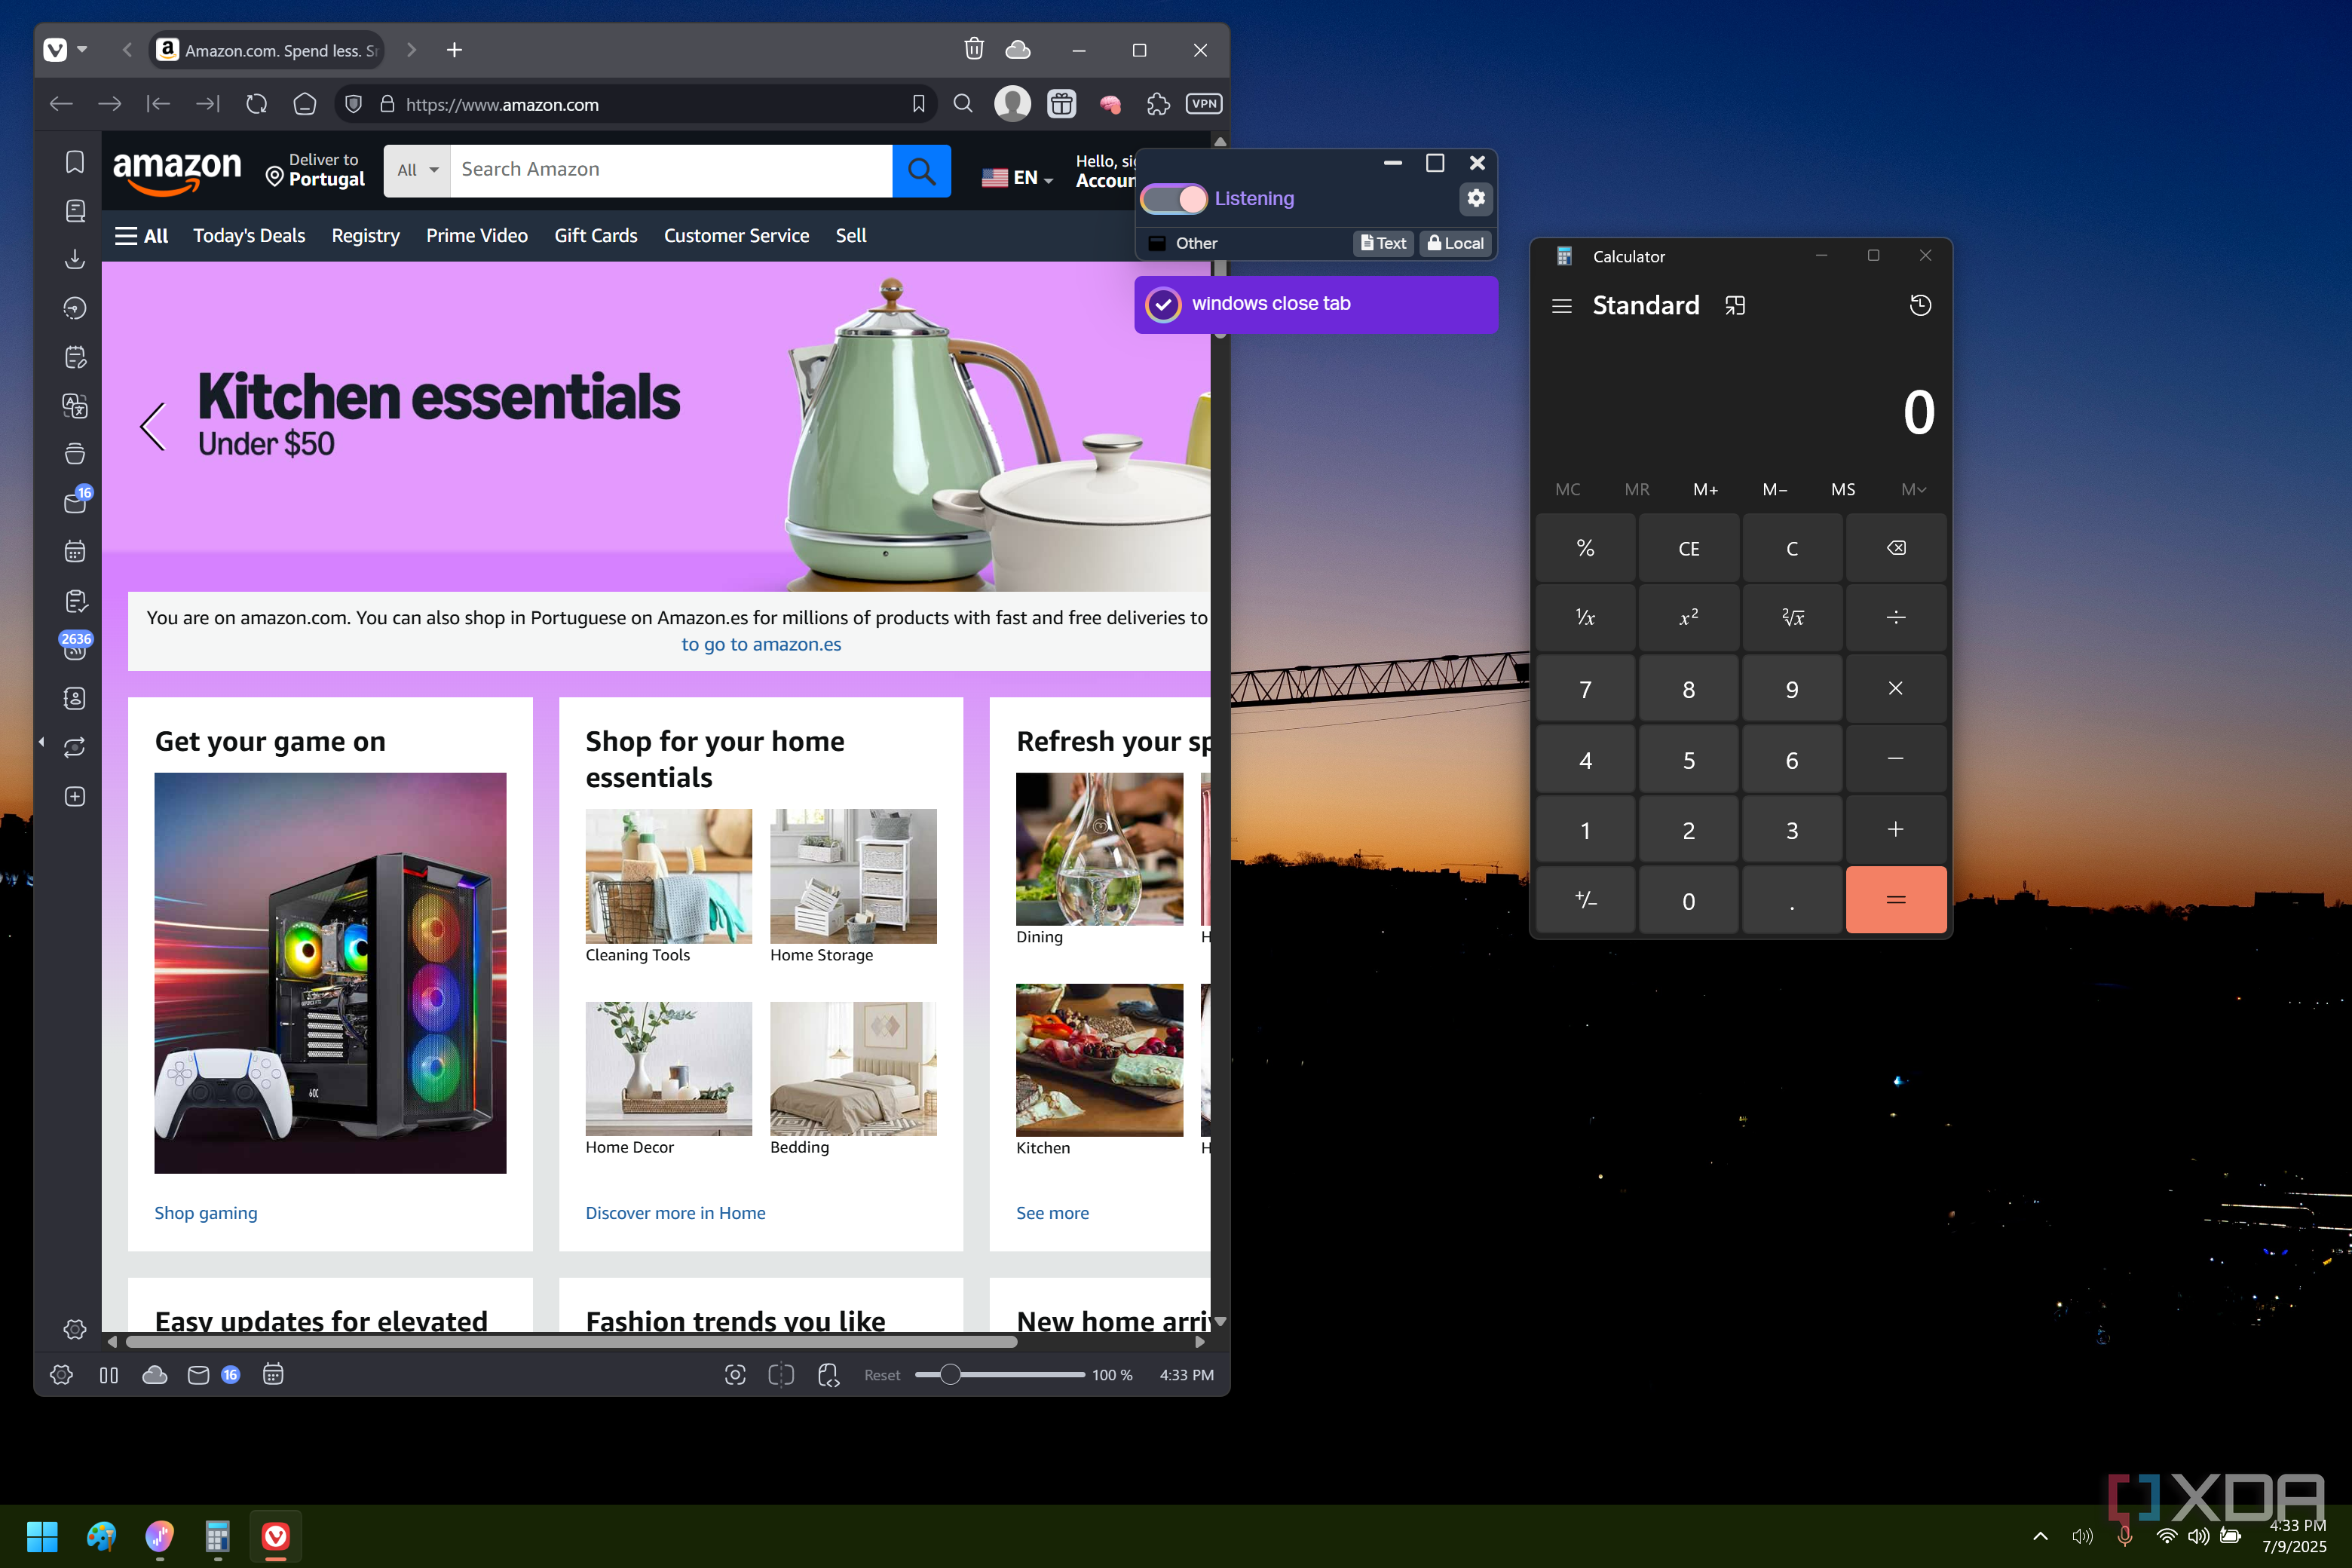Open Amazon All hamburger menu
2352x1568 pixels.
141,236
